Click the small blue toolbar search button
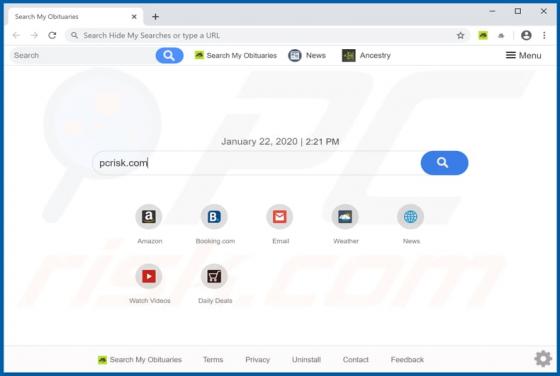 pyautogui.click(x=169, y=55)
